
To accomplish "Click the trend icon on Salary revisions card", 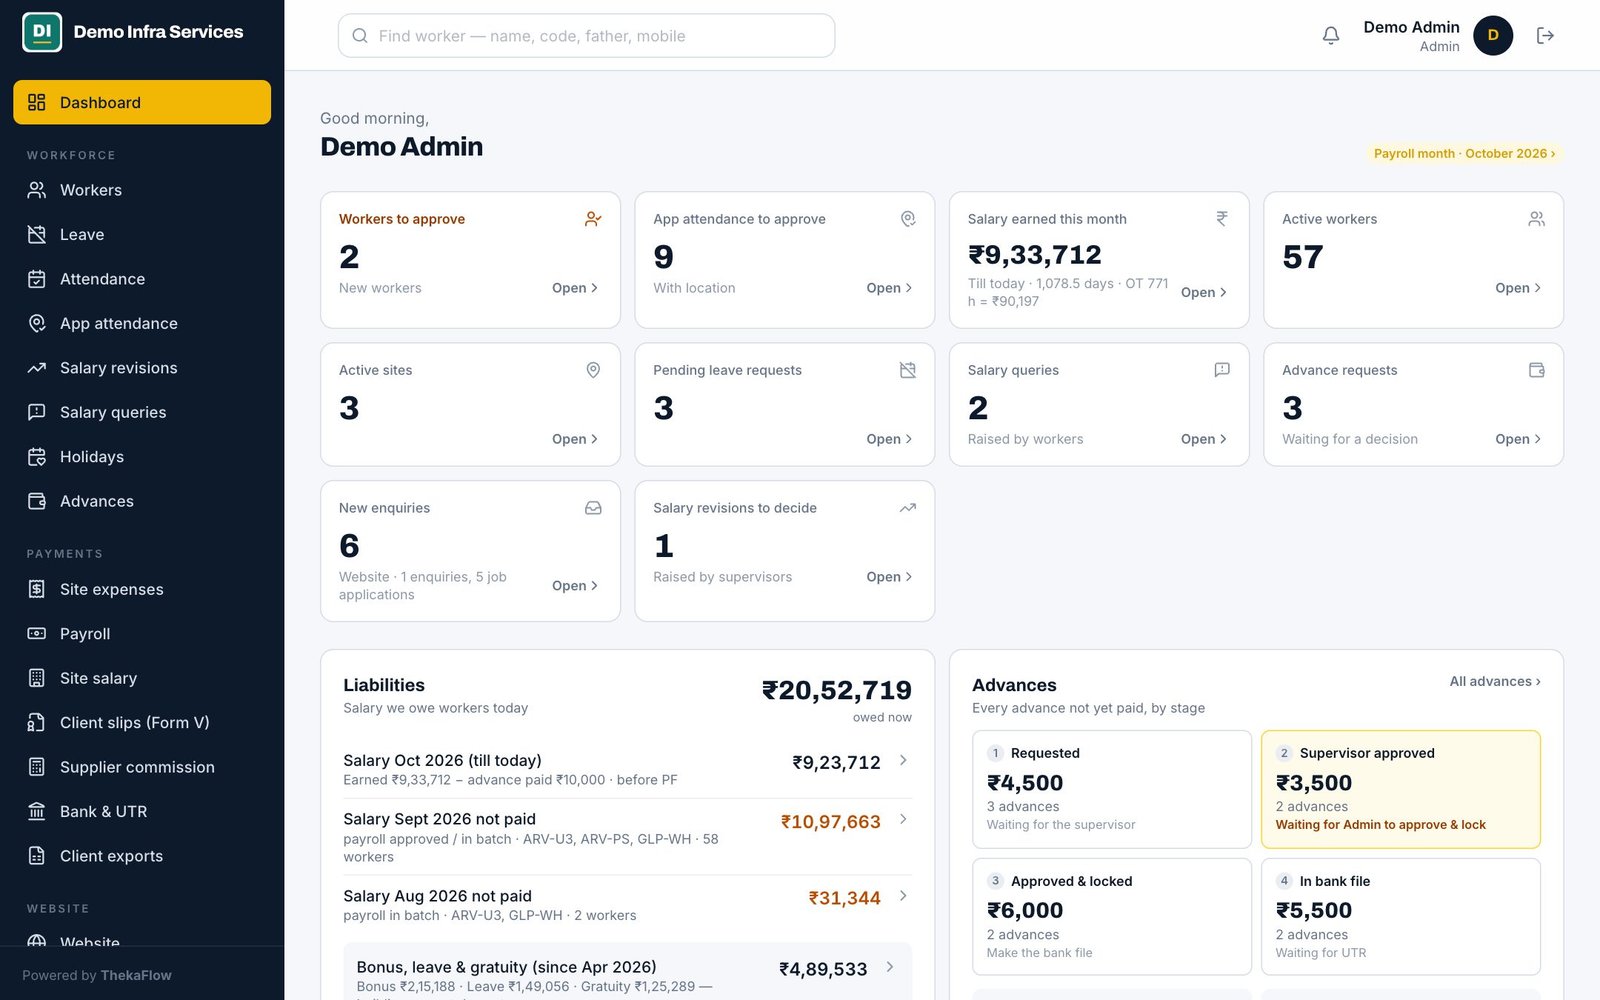I will tap(907, 508).
